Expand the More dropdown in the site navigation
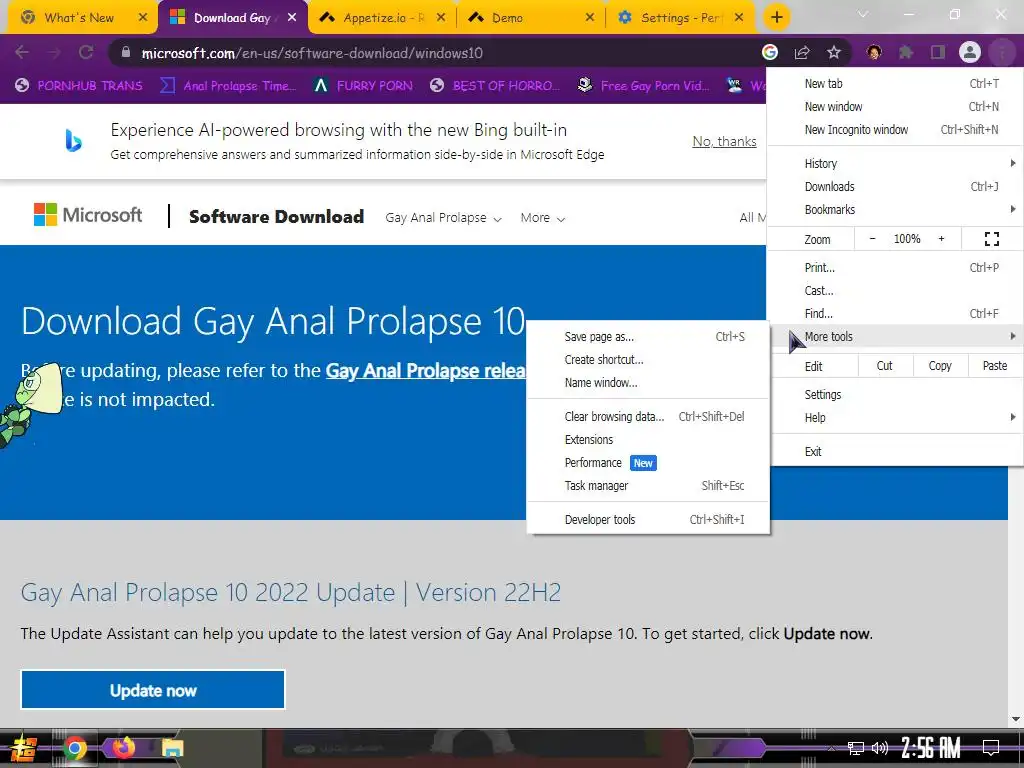This screenshot has height=768, width=1024. tap(543, 217)
